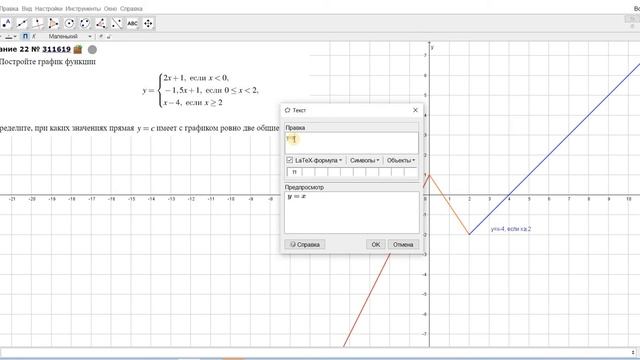640x360 pixels.
Task: Click the gray circle icon after task number
Action: [x=93, y=49]
